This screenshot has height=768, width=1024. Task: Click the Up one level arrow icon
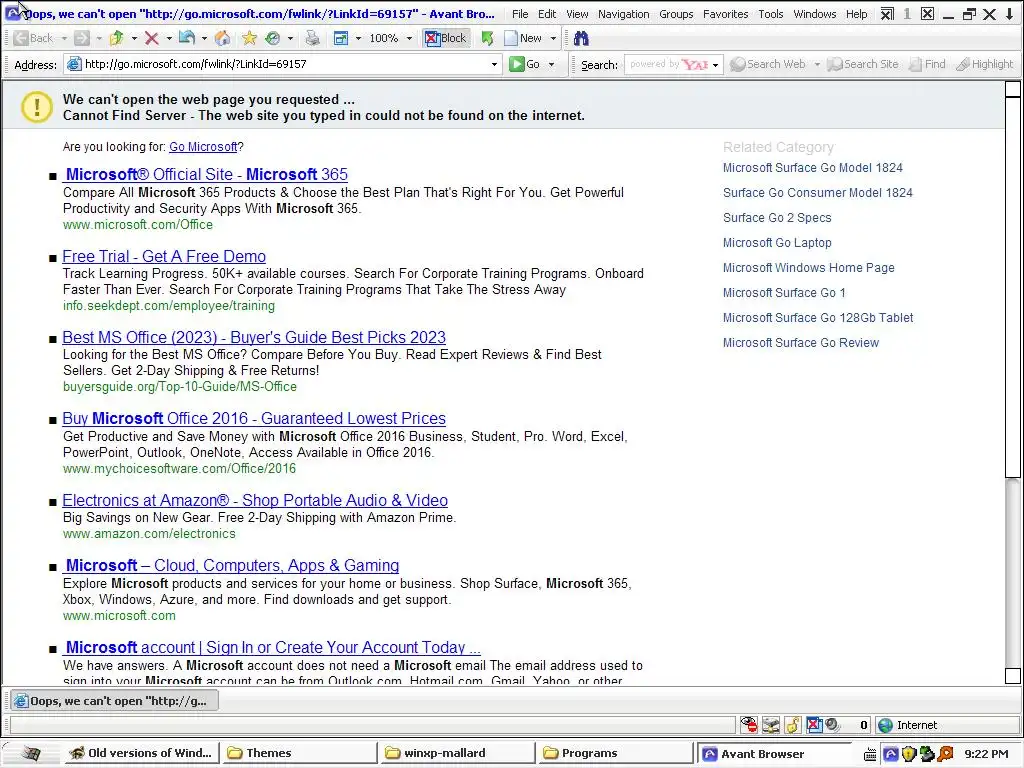click(117, 39)
